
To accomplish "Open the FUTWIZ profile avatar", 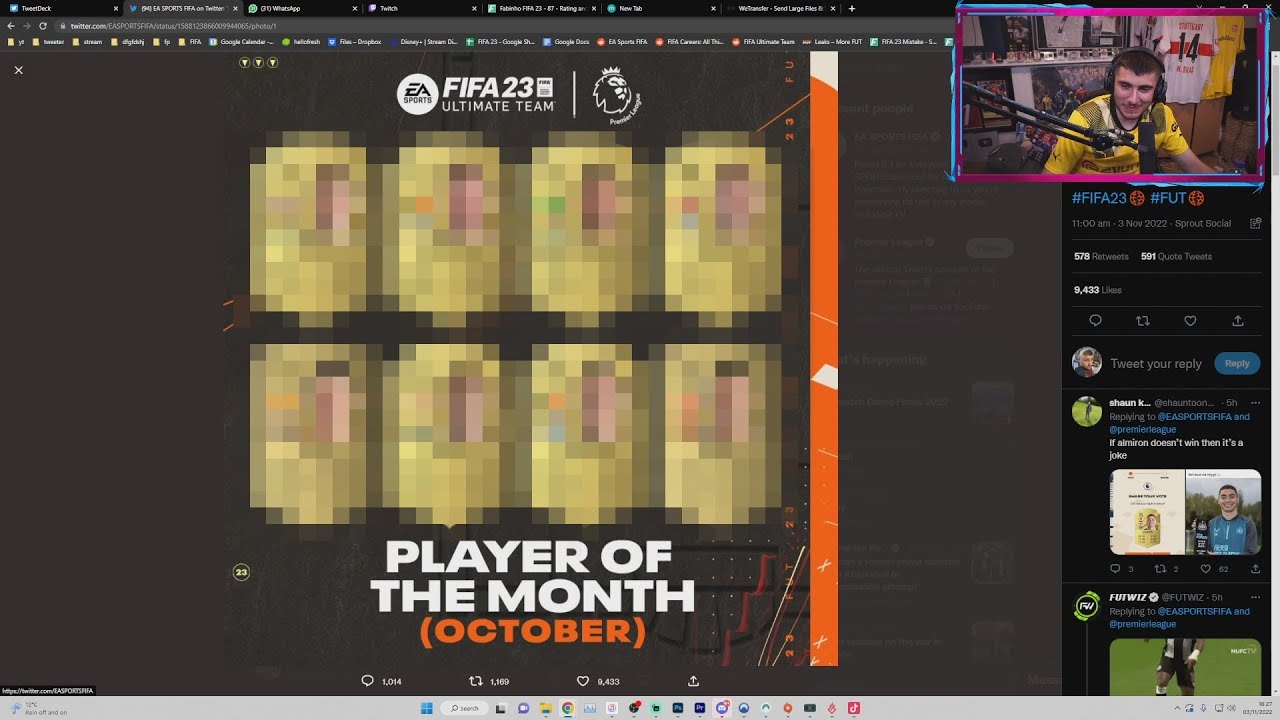I will [1087, 606].
